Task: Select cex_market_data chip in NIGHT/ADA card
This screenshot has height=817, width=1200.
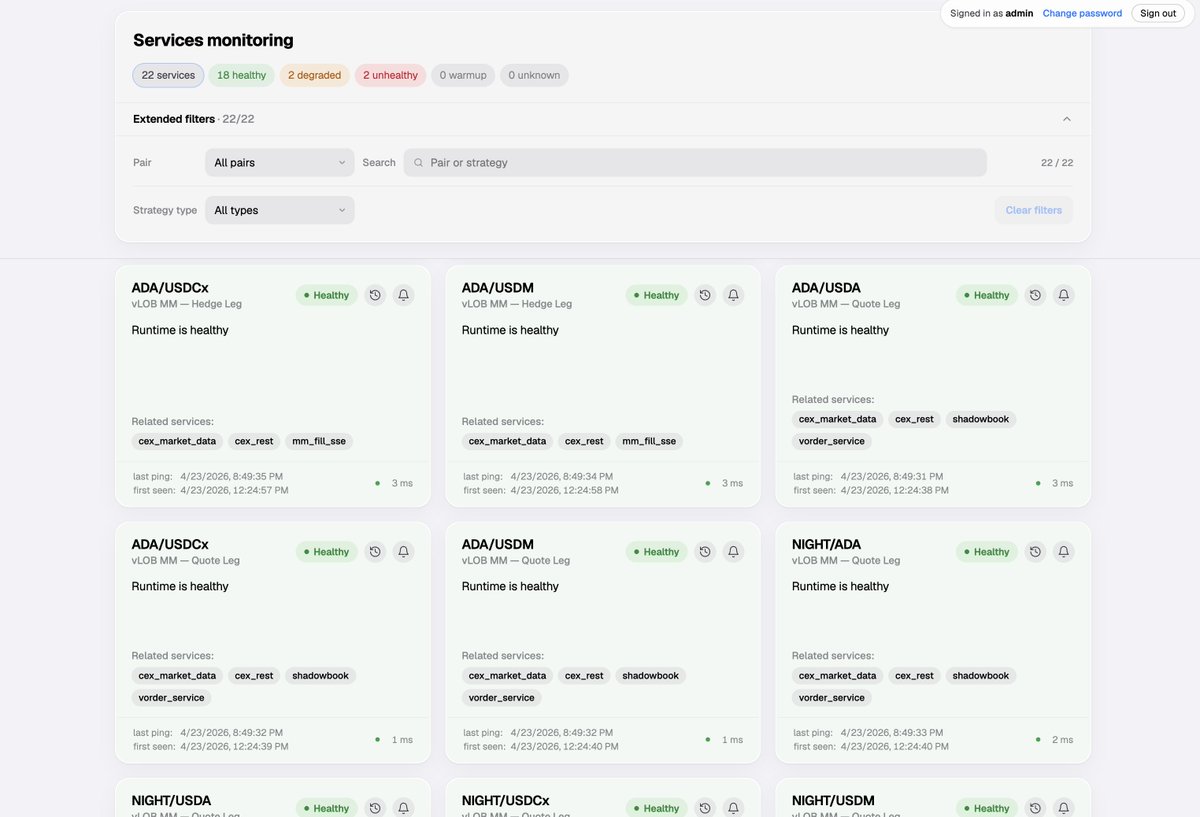Action: tap(837, 676)
